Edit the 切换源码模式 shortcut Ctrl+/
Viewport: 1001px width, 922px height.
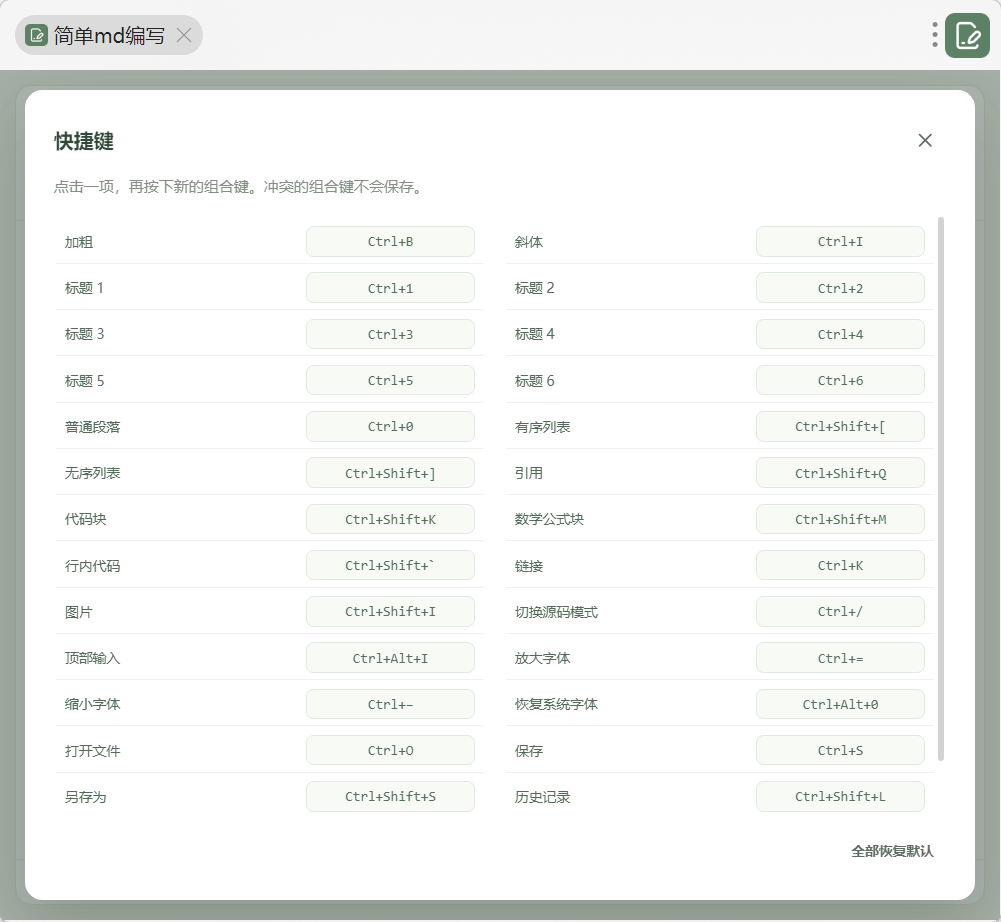(840, 611)
